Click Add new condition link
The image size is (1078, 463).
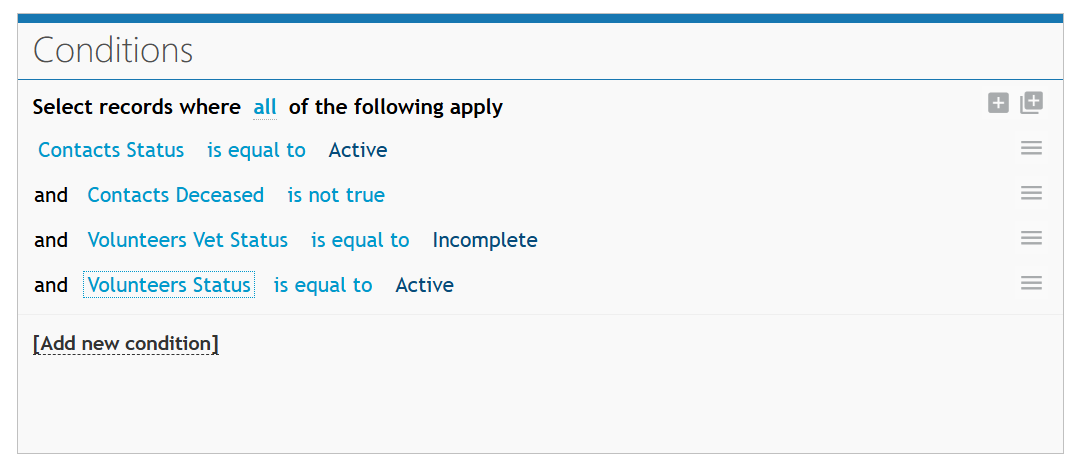coord(126,343)
